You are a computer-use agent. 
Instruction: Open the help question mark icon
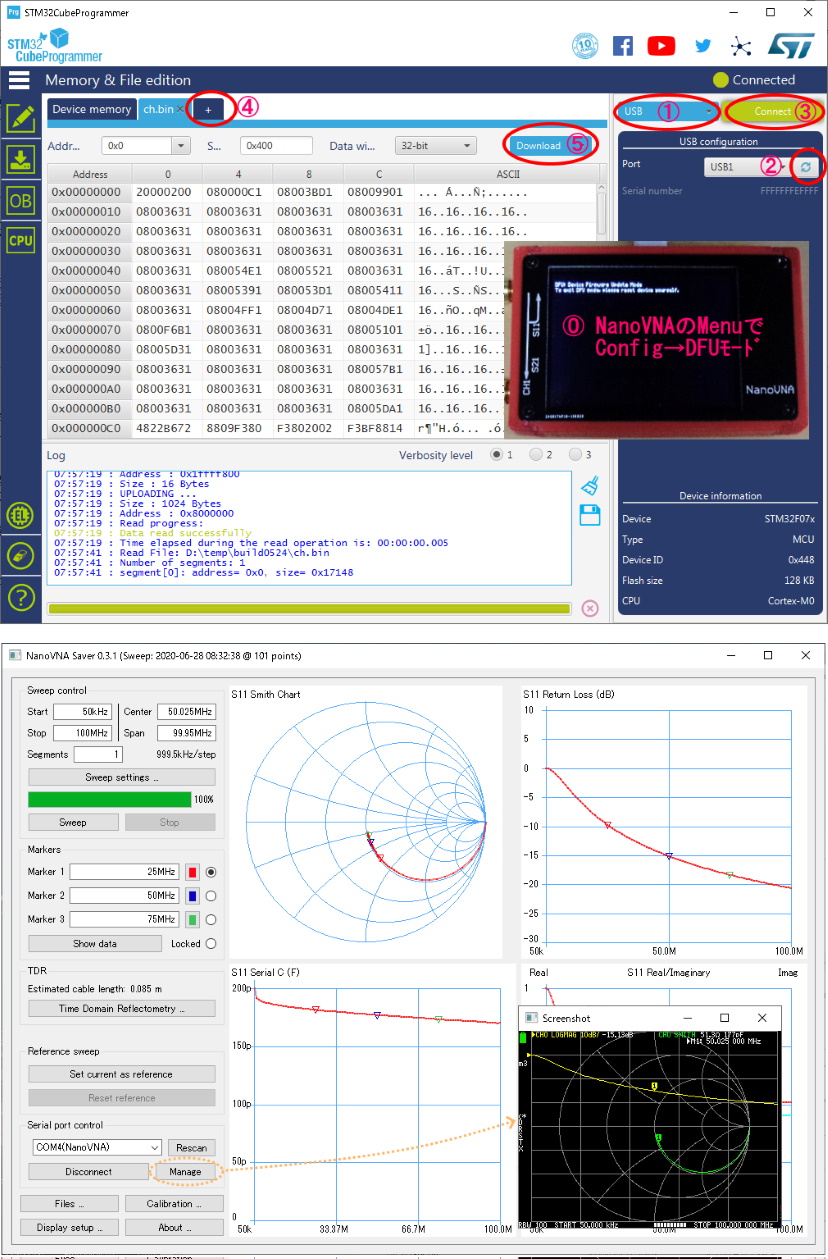point(21,598)
